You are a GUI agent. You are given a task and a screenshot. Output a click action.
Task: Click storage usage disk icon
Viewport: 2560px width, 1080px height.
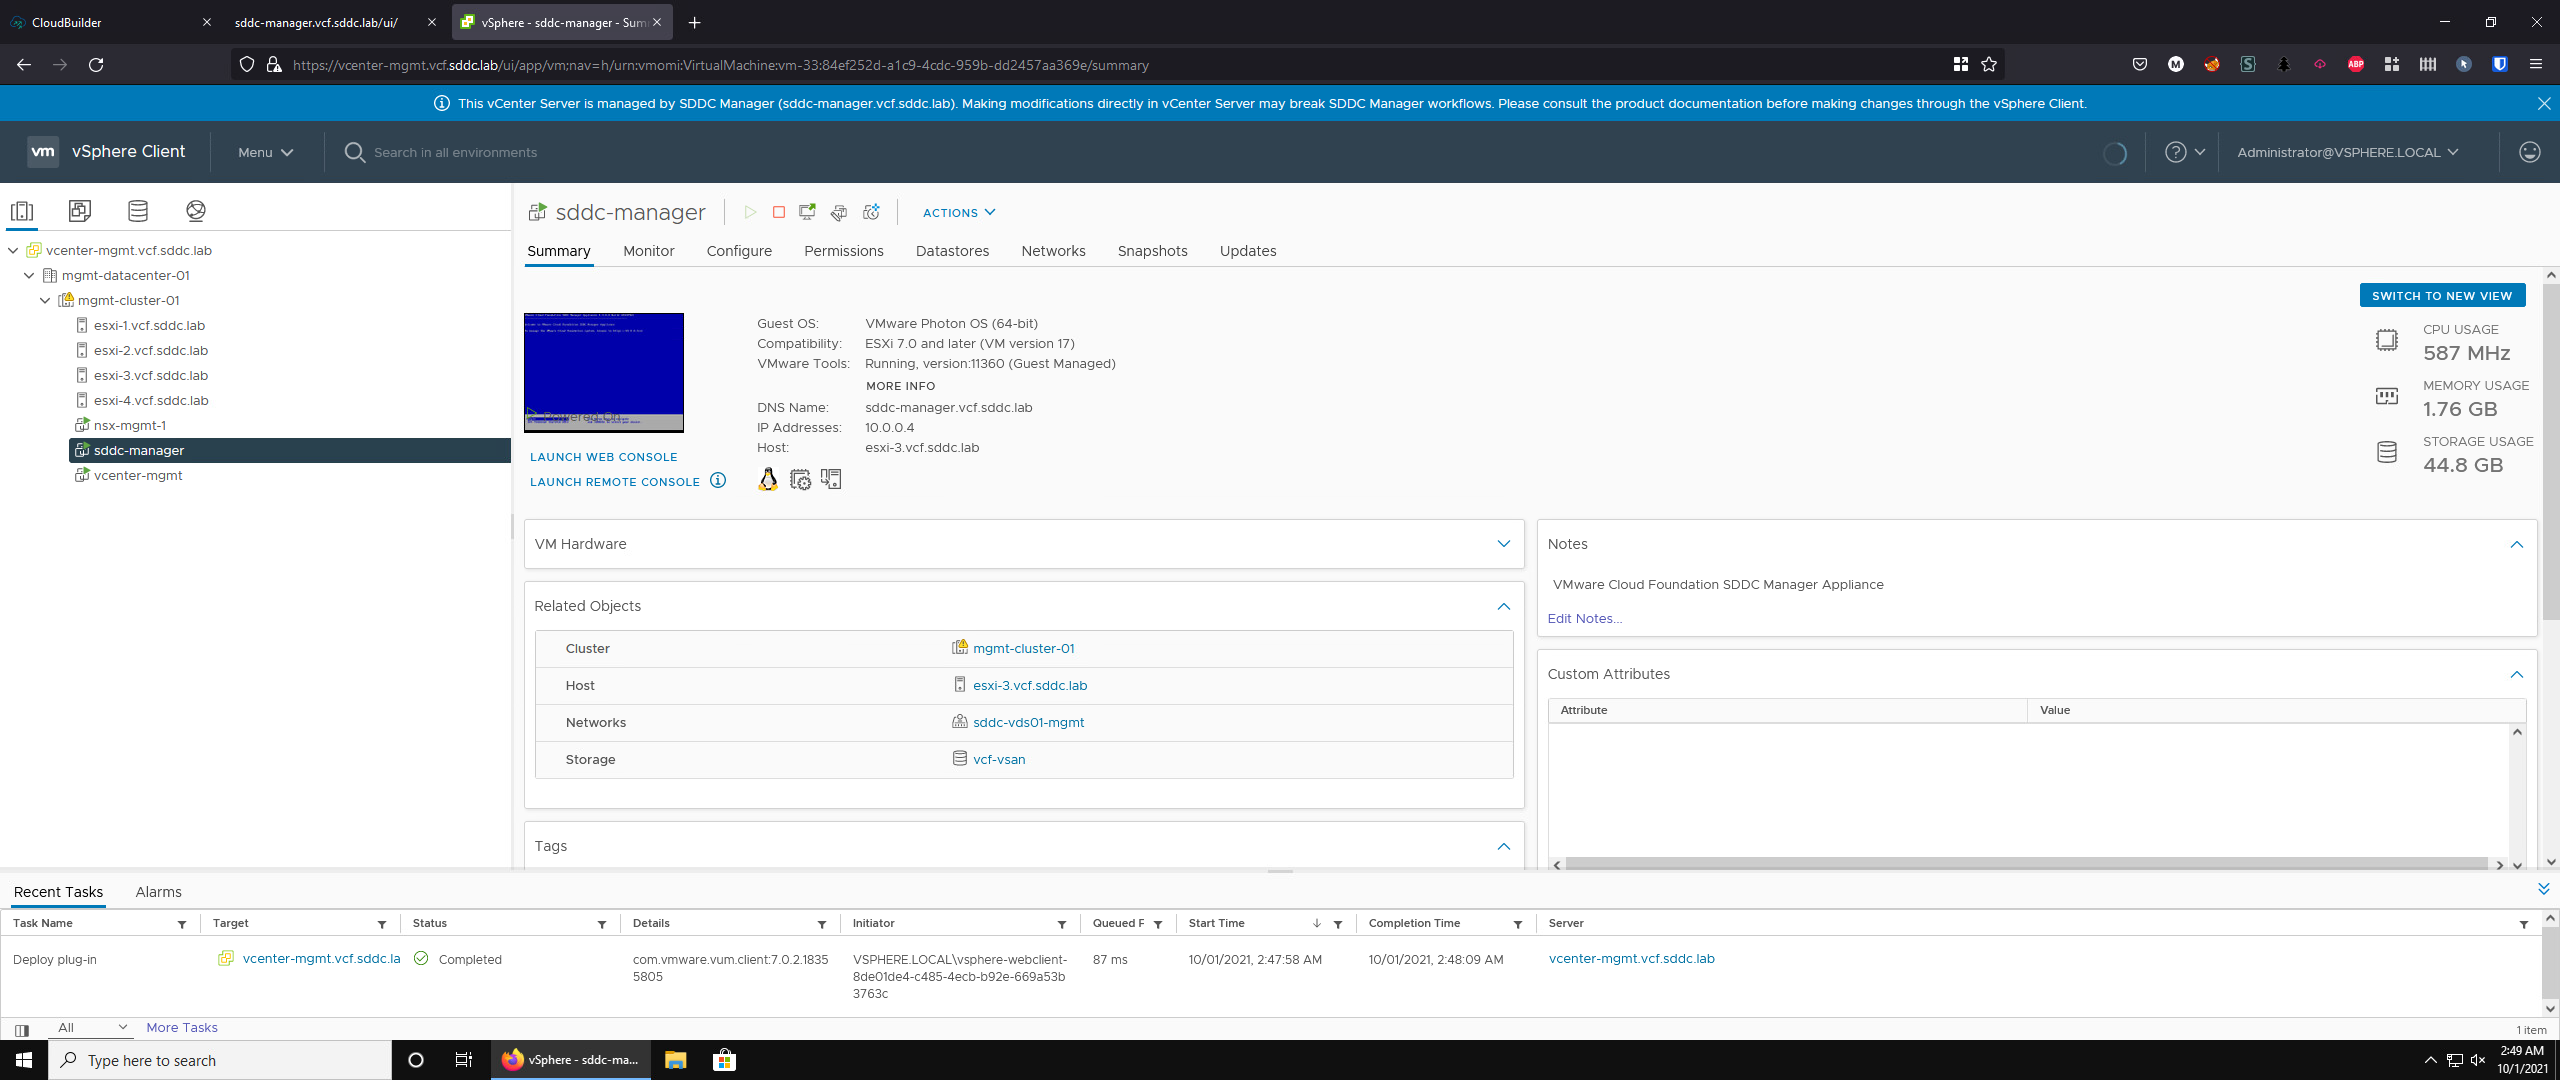[2387, 452]
